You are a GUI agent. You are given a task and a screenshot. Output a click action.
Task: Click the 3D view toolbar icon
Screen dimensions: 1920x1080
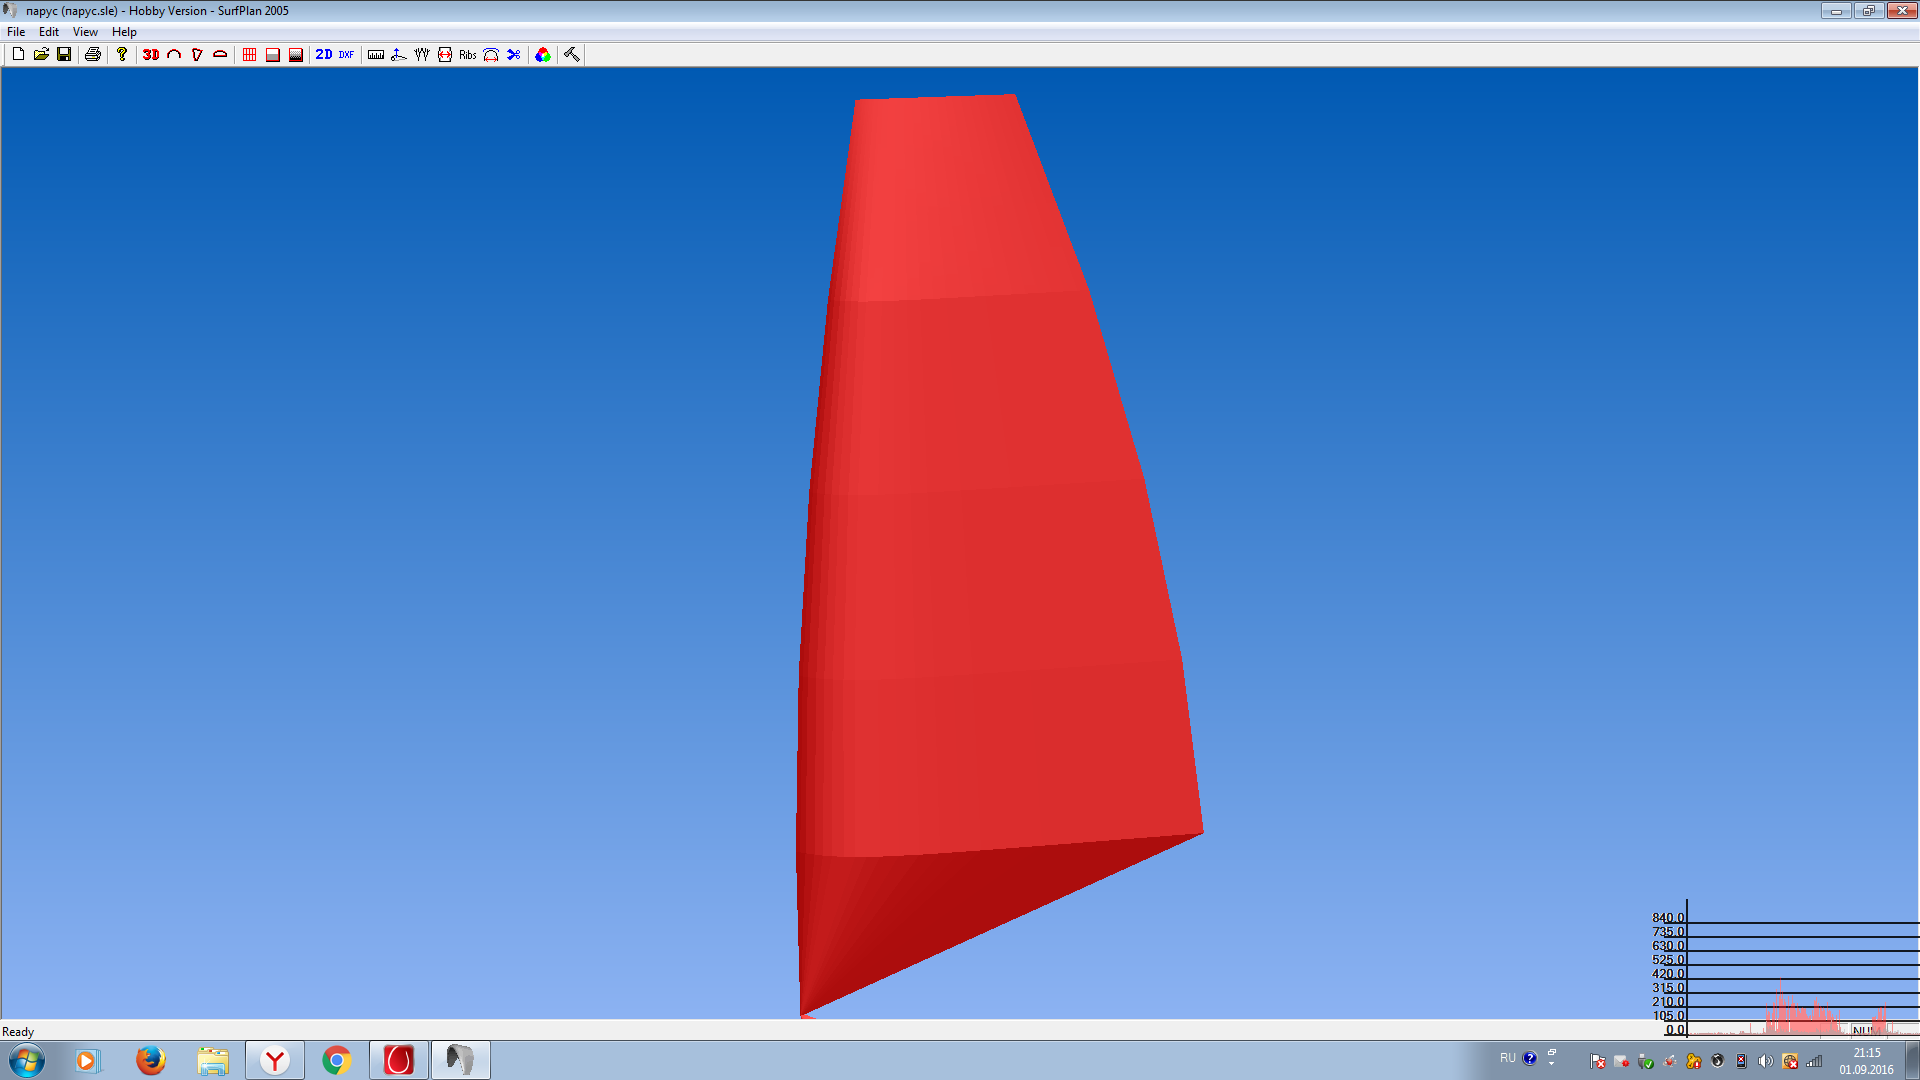151,55
